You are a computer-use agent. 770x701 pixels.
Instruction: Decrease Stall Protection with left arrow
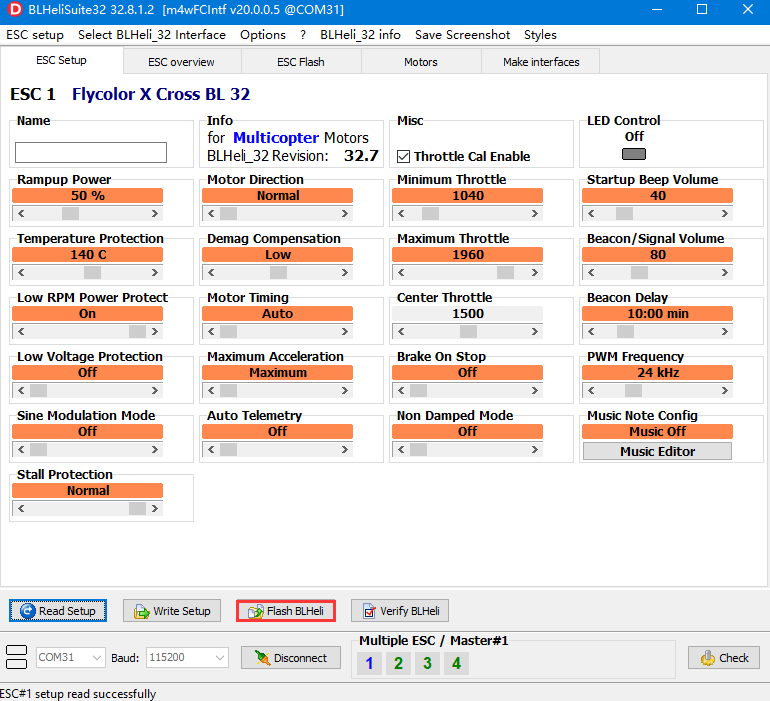[21, 508]
